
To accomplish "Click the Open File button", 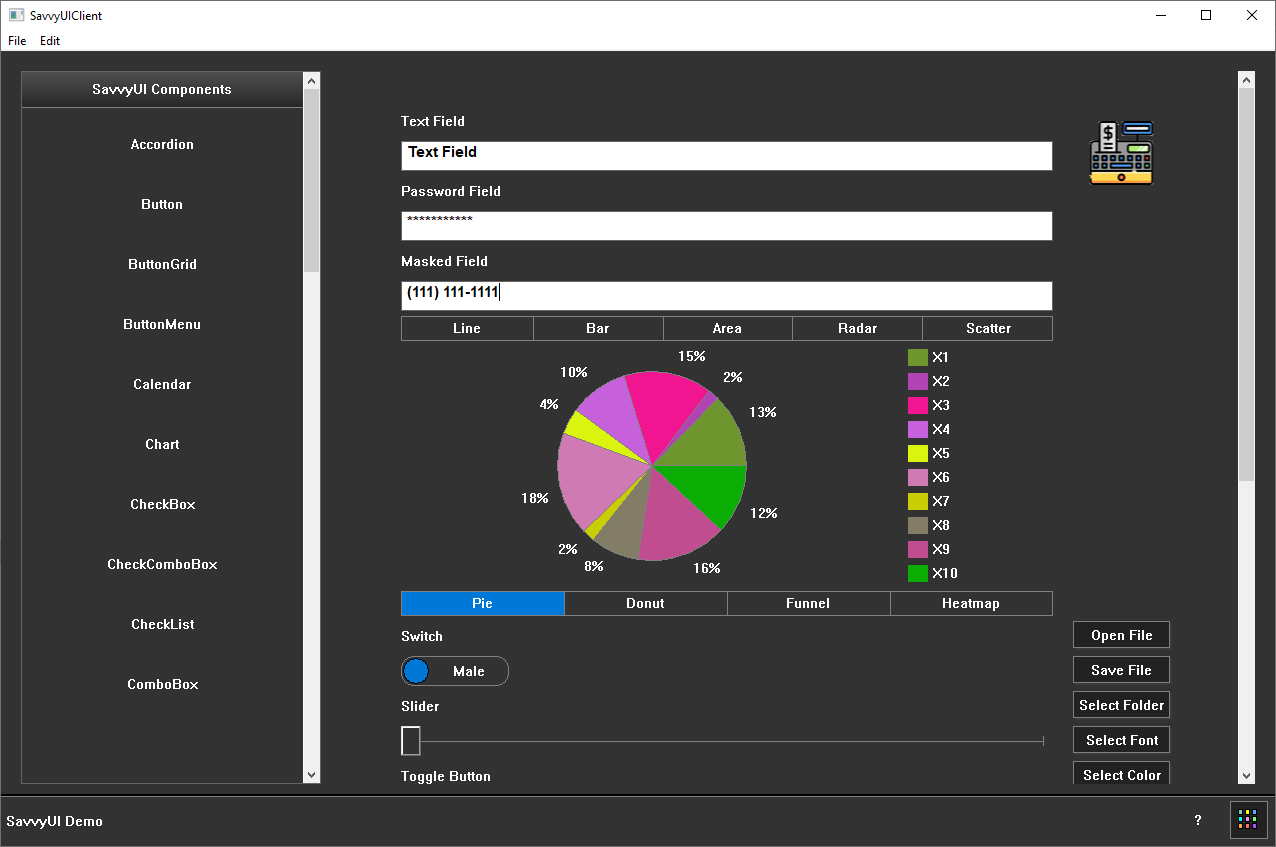I will [1121, 635].
